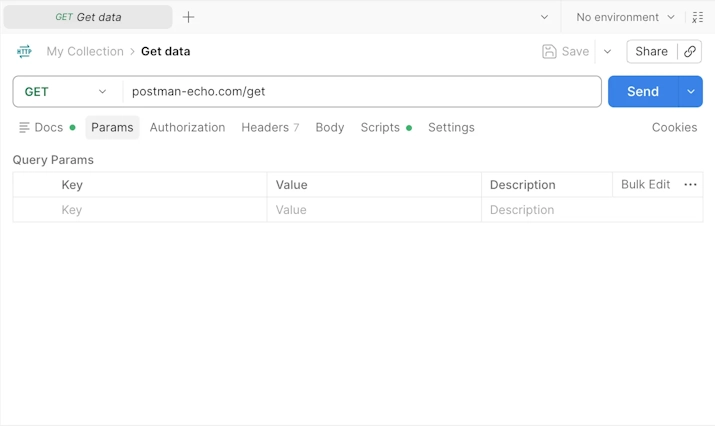Expand the Send button options arrow
Image resolution: width=715 pixels, height=426 pixels.
[x=691, y=92]
